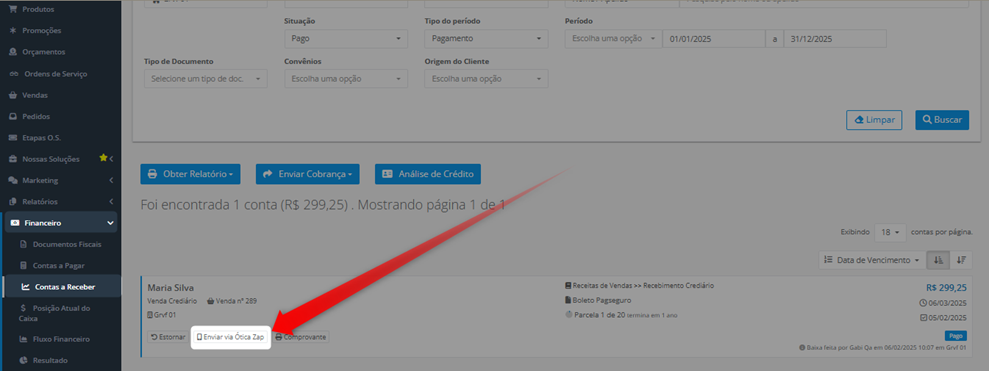This screenshot has height=371, width=989.
Task: Open Pedidos in the sidebar
Action: click(36, 117)
